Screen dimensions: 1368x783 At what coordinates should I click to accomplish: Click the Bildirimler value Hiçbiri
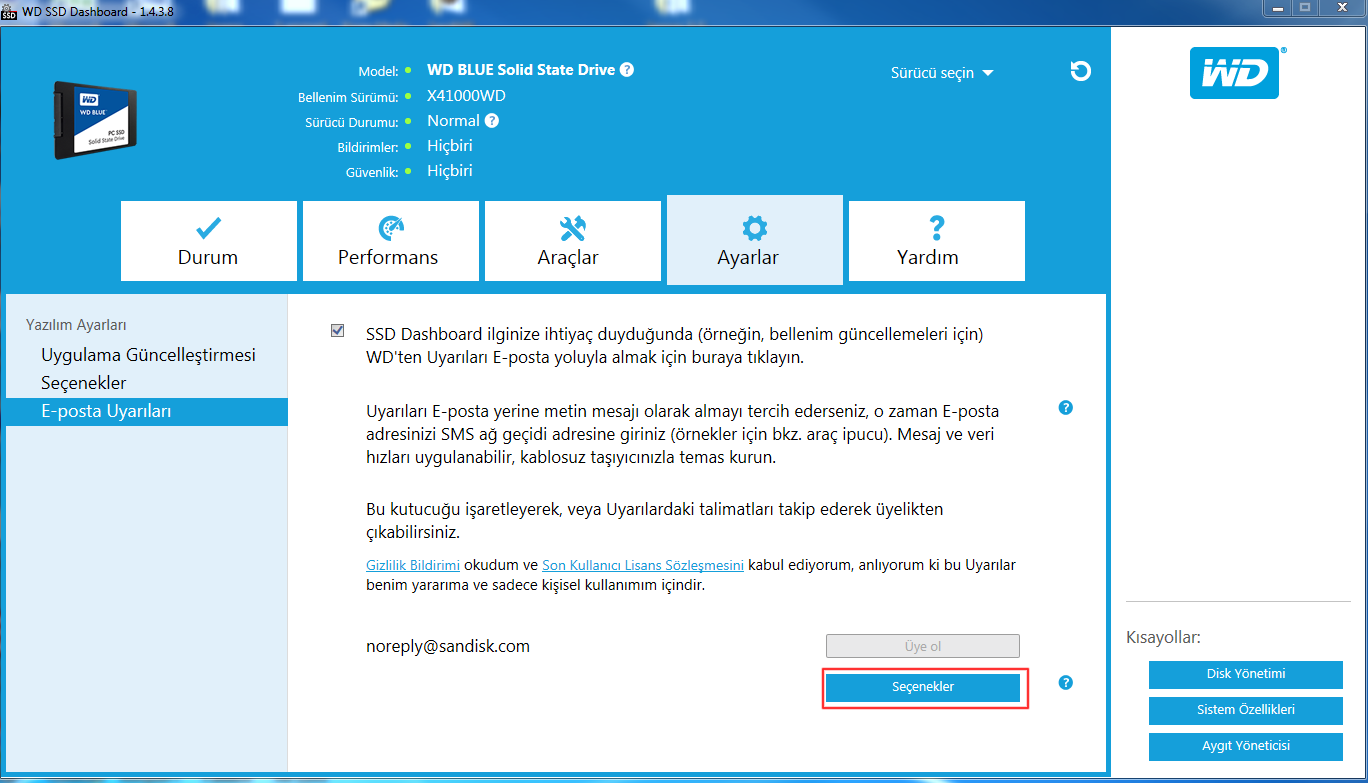point(450,146)
